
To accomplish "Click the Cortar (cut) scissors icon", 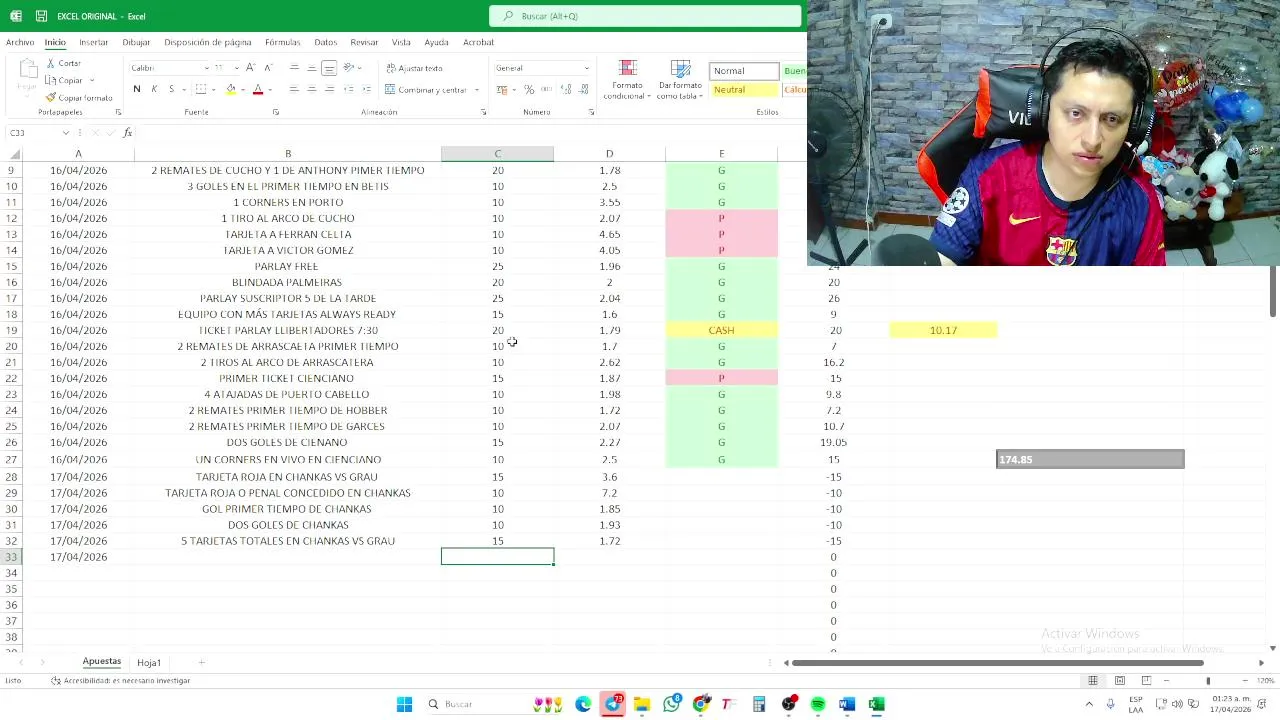I will click(x=50, y=63).
